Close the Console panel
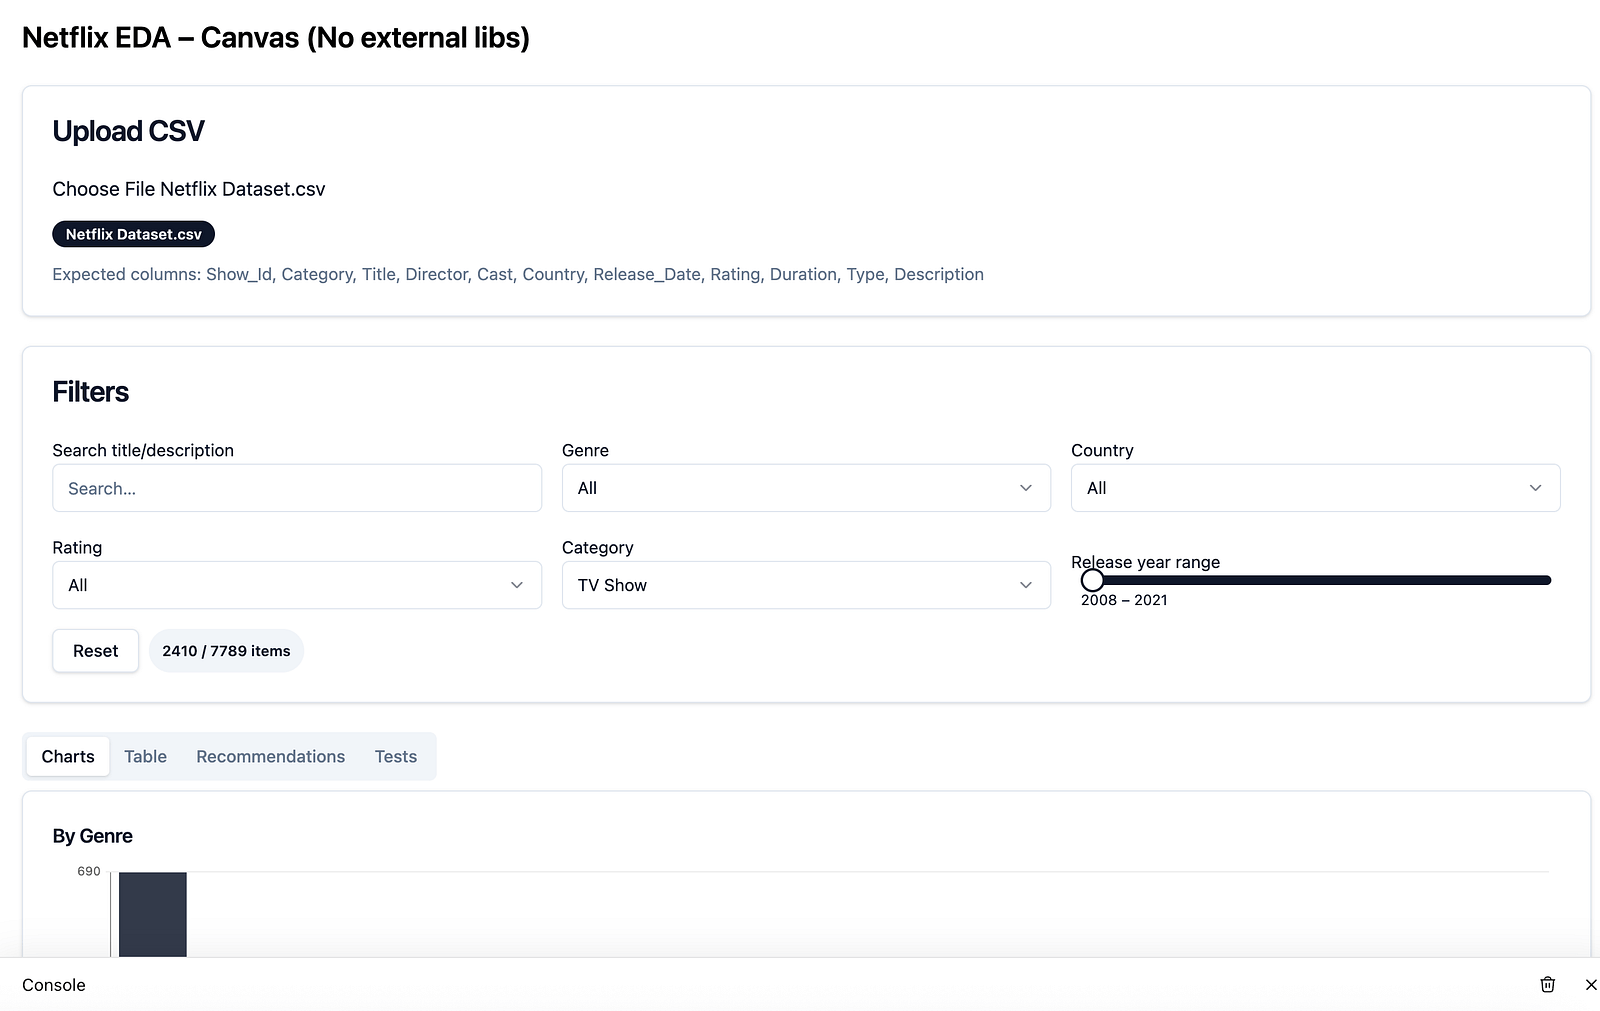This screenshot has width=1600, height=1011. tap(1590, 985)
